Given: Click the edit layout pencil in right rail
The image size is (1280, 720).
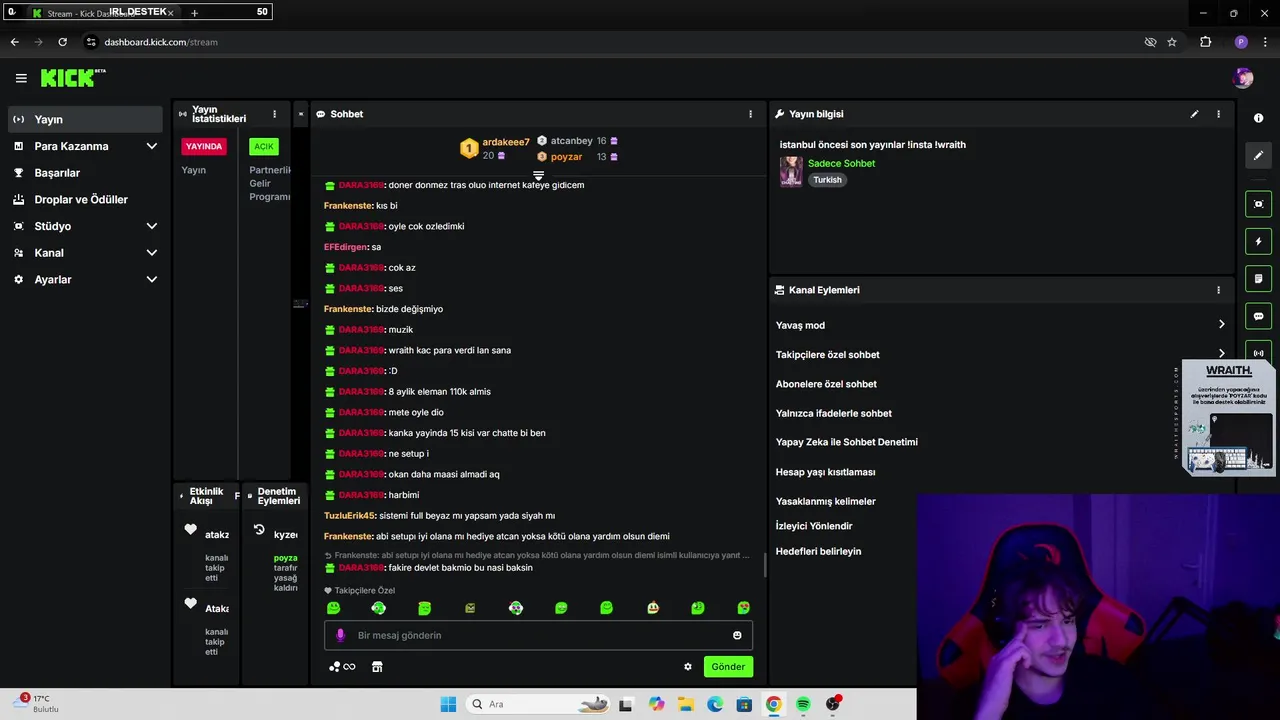Looking at the screenshot, I should [1258, 155].
